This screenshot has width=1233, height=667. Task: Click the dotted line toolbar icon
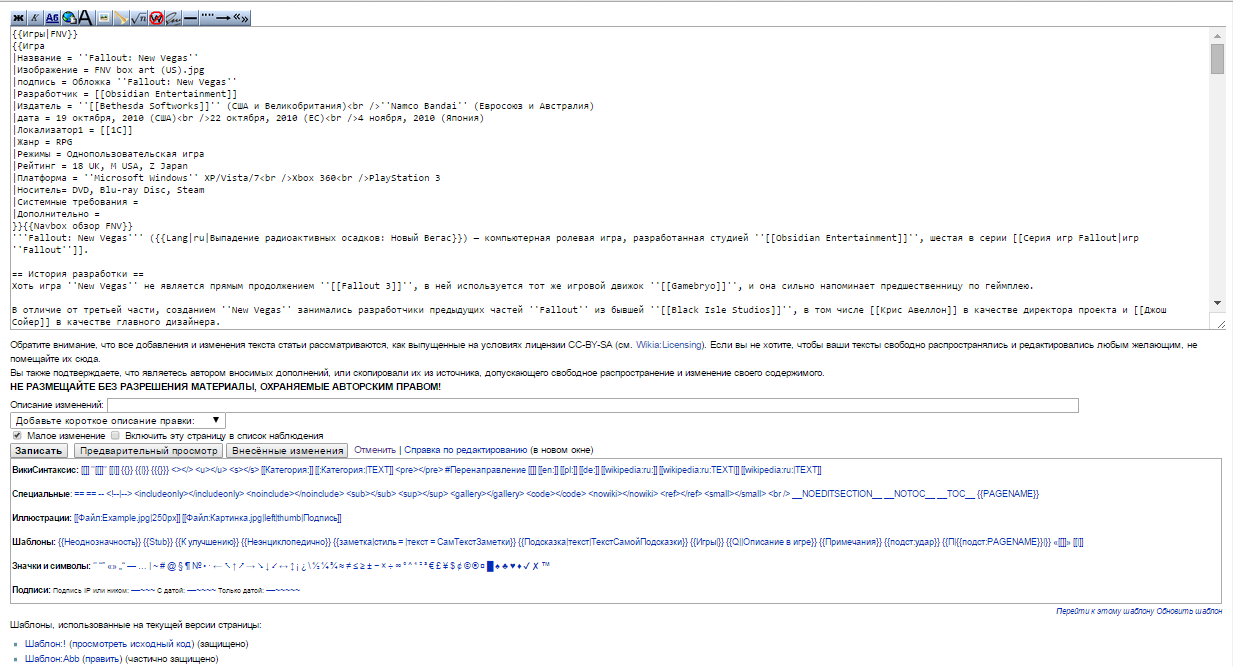207,17
